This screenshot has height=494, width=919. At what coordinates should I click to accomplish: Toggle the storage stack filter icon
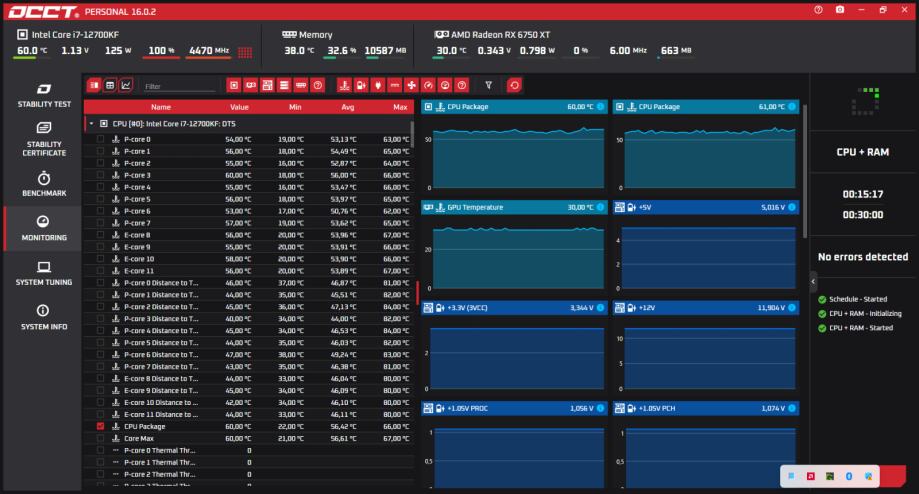pyautogui.click(x=284, y=86)
